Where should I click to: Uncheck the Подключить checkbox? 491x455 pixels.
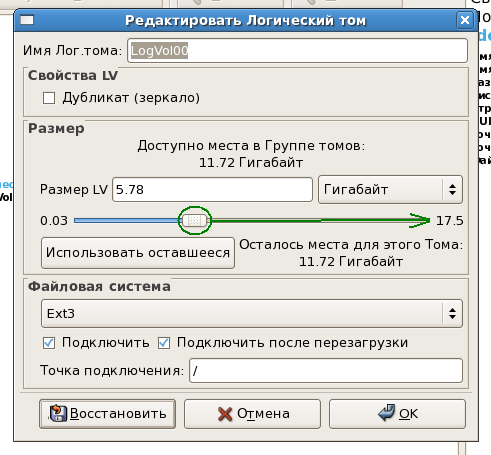coord(49,343)
